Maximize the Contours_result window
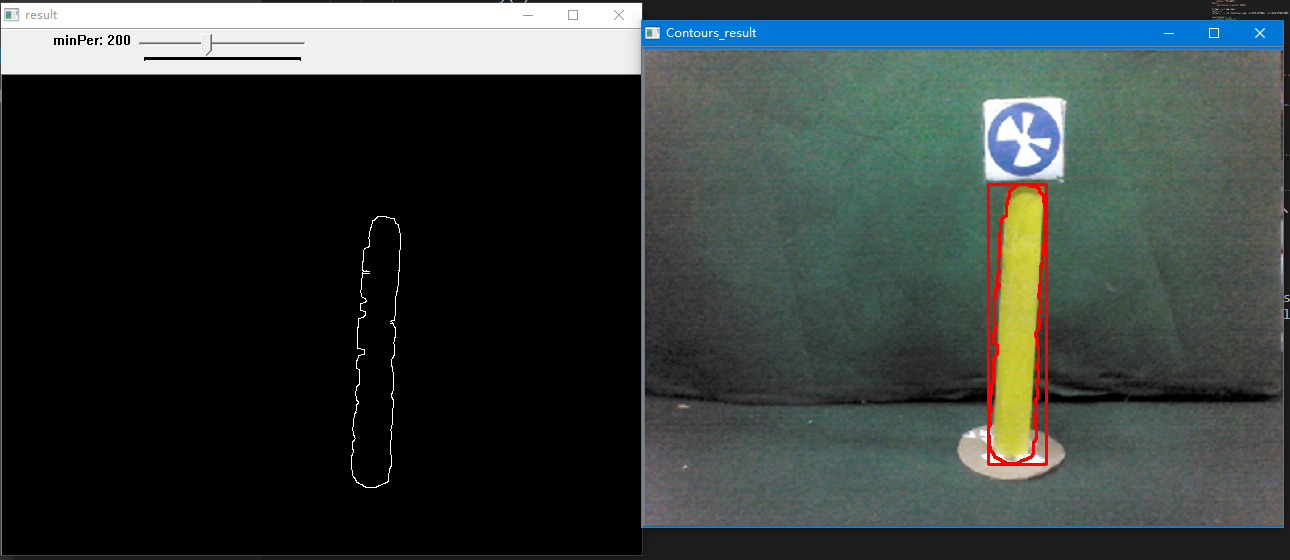The width and height of the screenshot is (1290, 560). 1214,33
